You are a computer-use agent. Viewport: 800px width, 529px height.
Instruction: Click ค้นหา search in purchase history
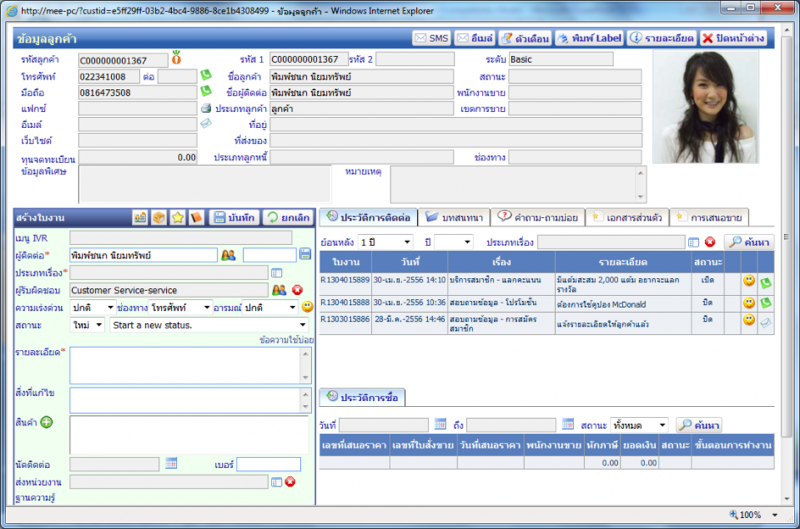[699, 425]
